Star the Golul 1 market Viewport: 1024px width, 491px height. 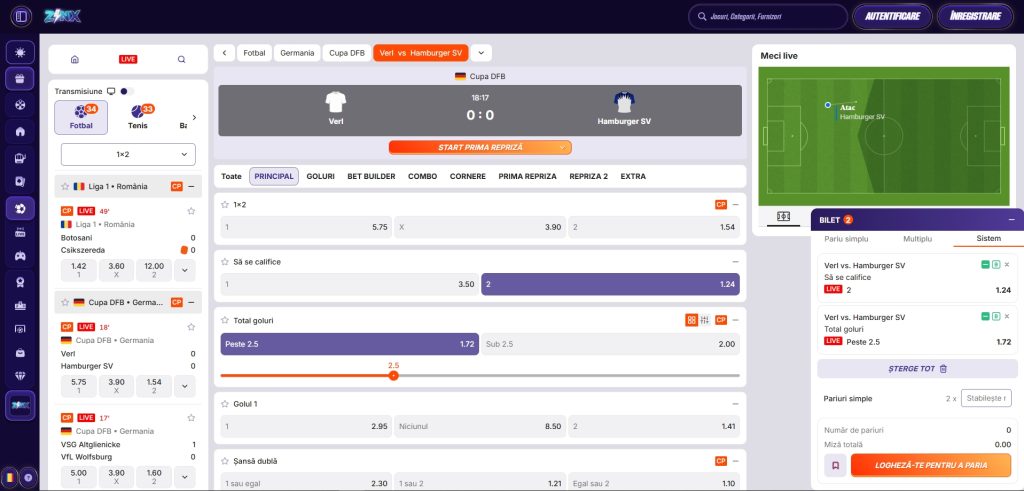click(x=225, y=404)
